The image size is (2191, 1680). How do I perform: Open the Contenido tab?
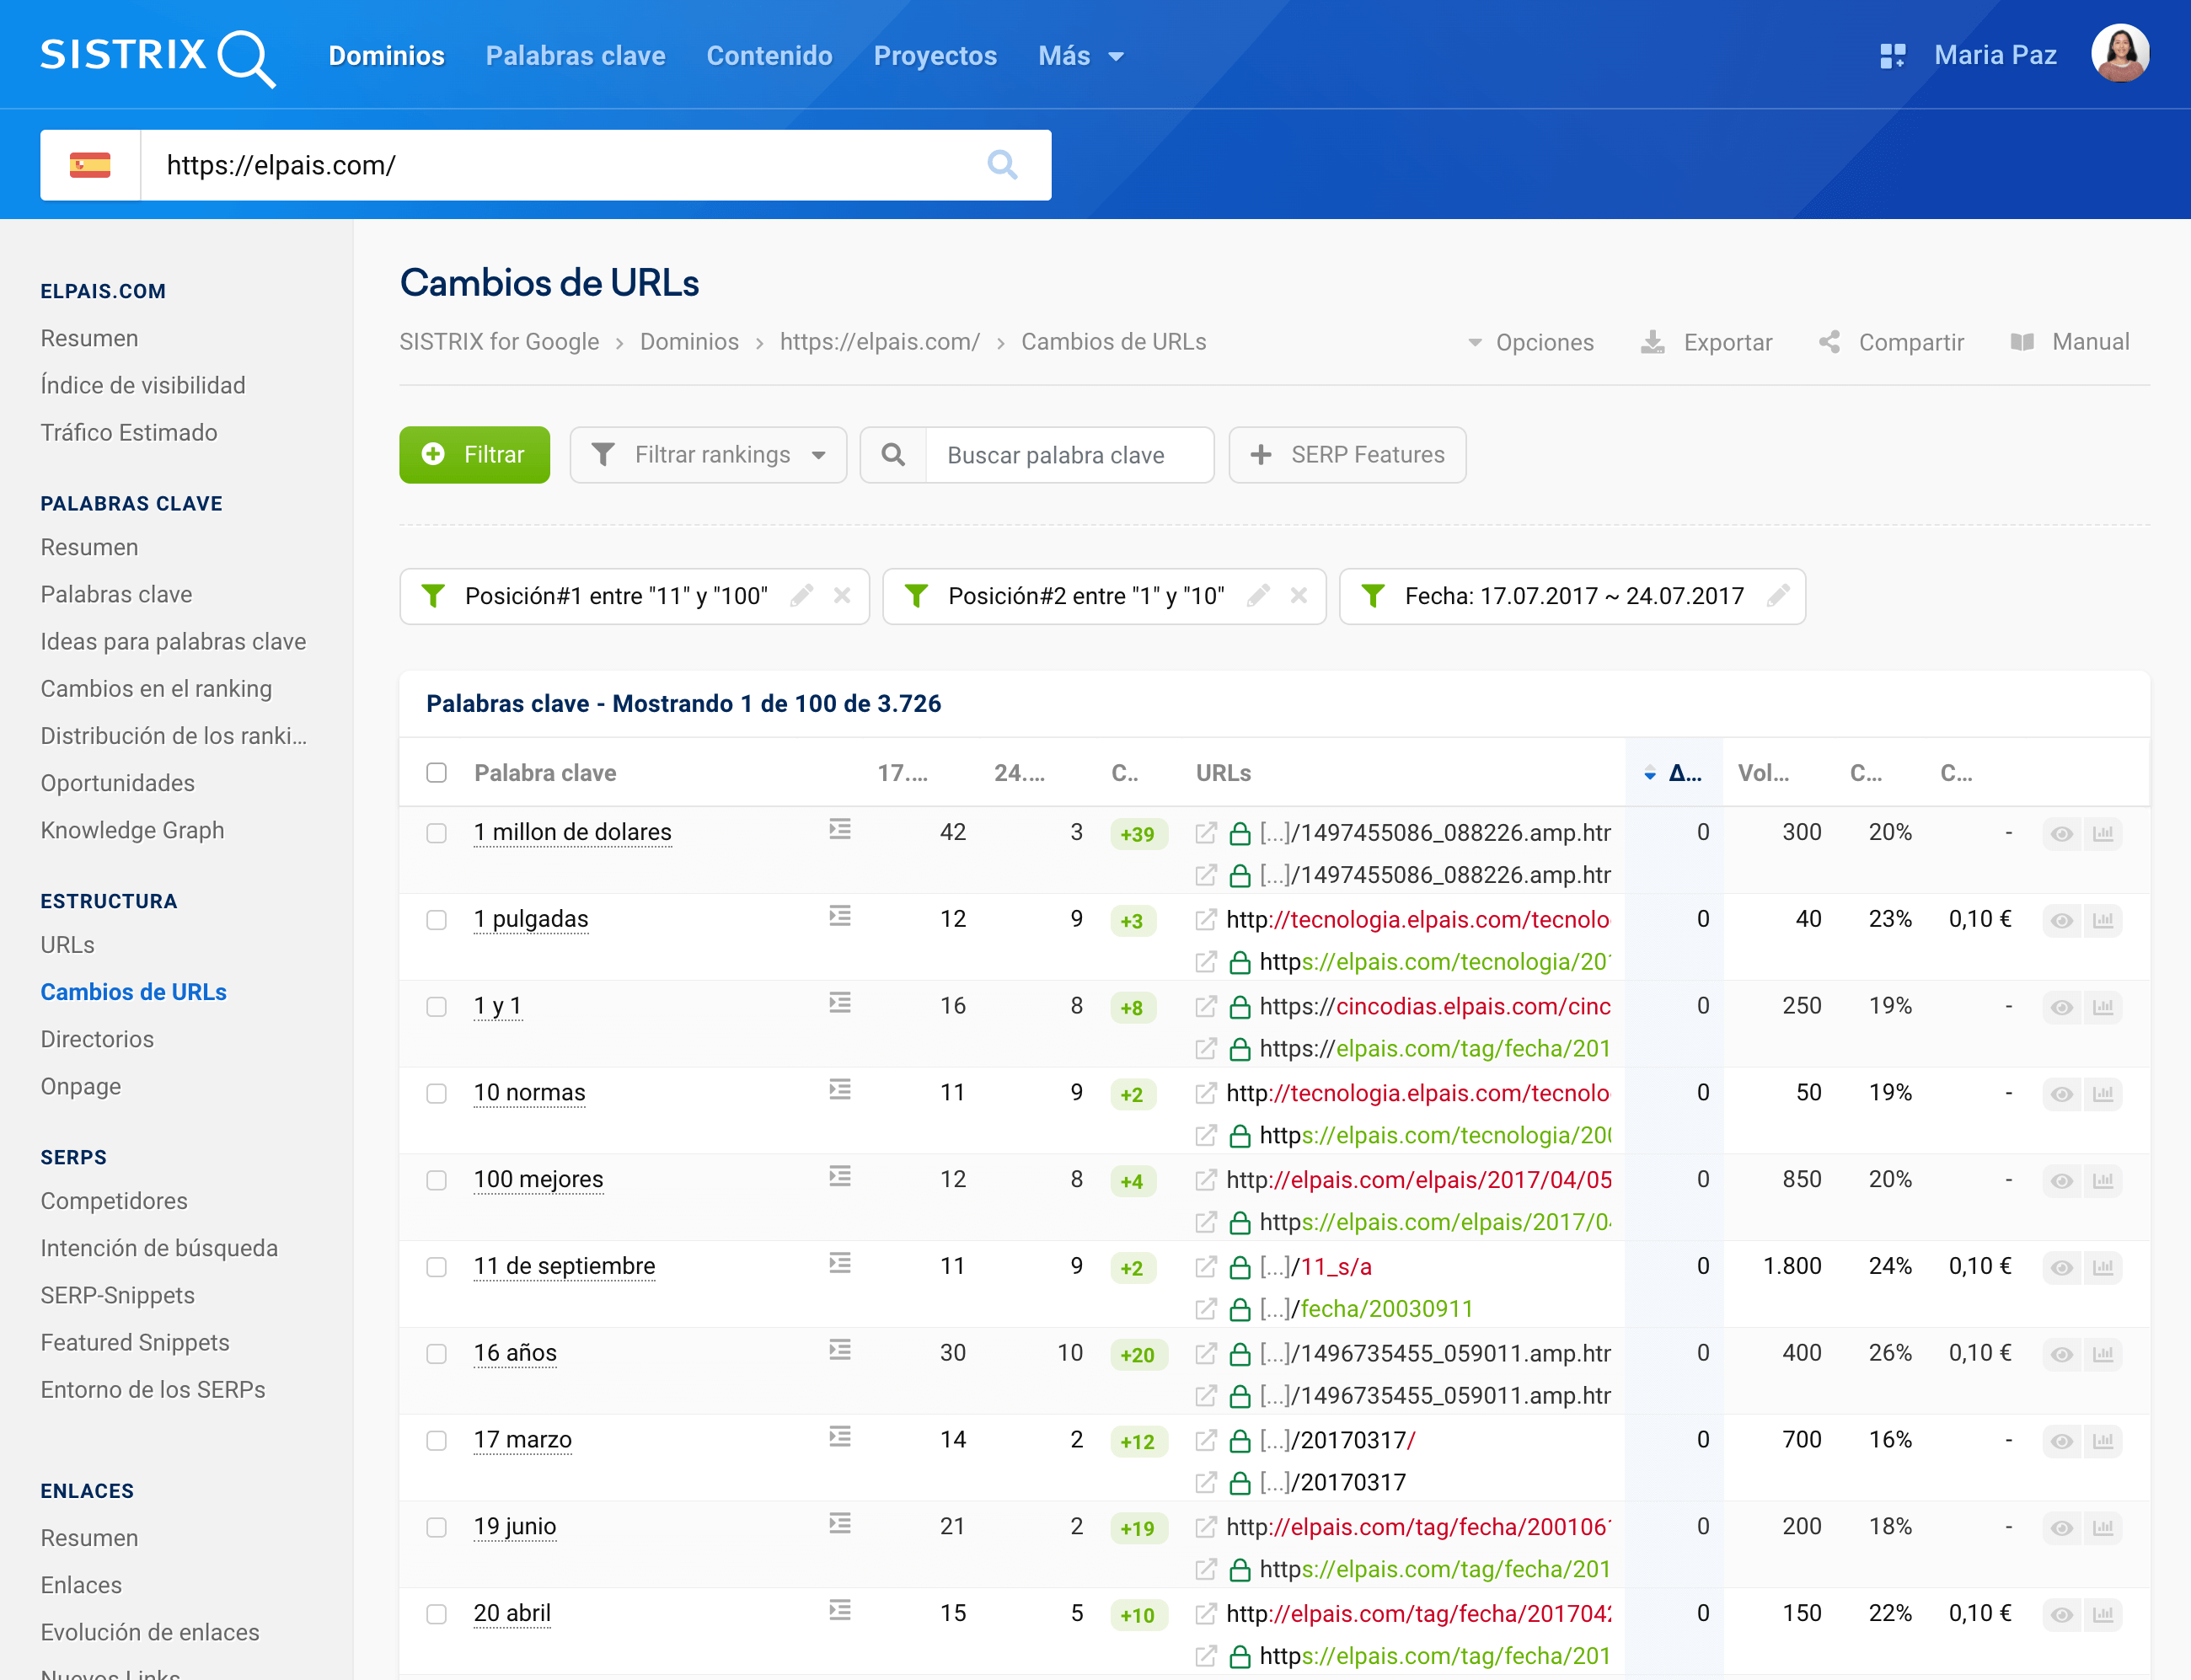(x=770, y=56)
